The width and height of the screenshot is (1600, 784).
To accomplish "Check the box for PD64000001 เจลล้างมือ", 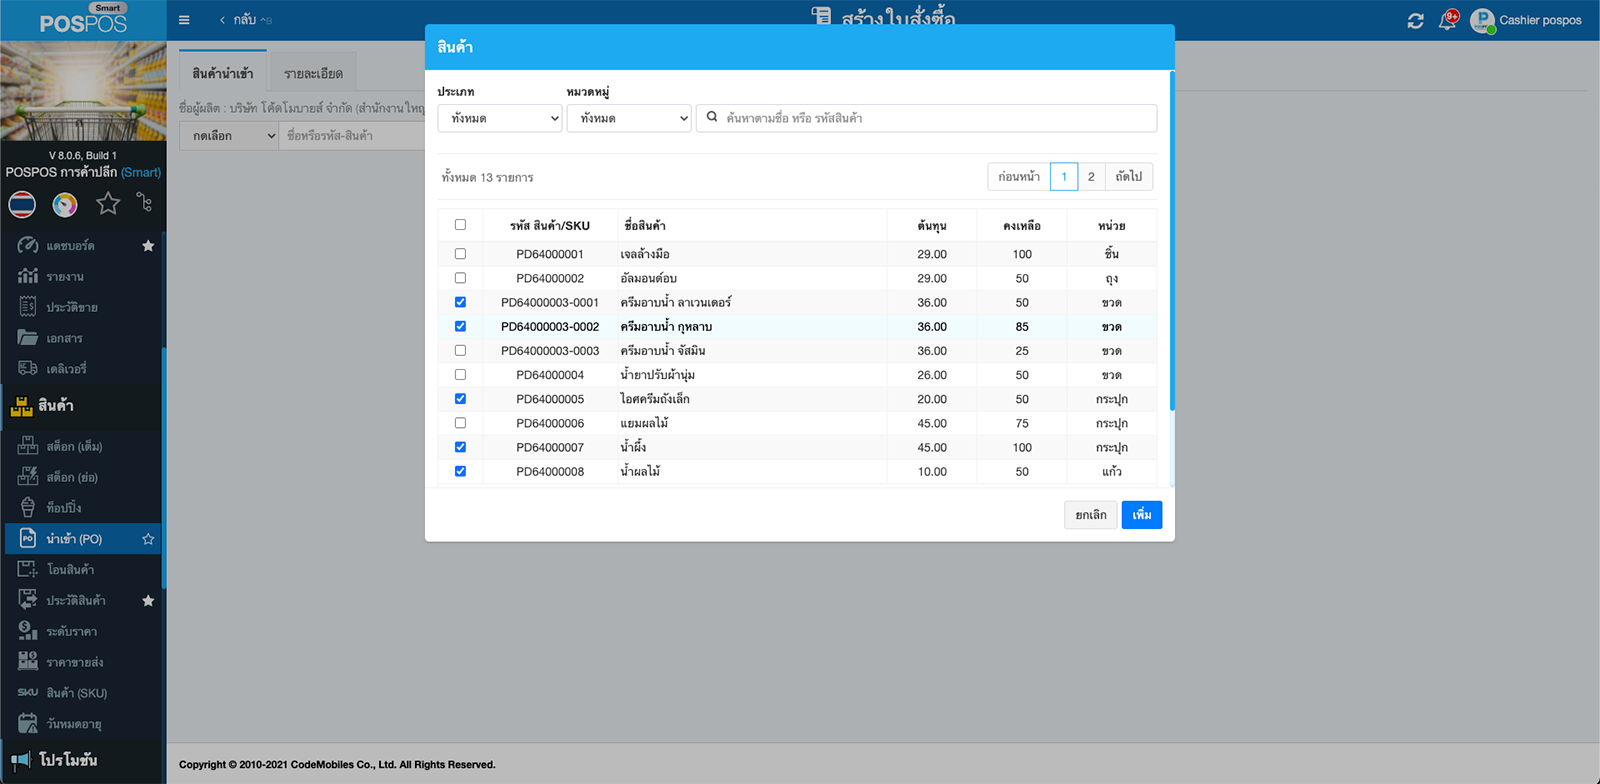I will (x=460, y=254).
